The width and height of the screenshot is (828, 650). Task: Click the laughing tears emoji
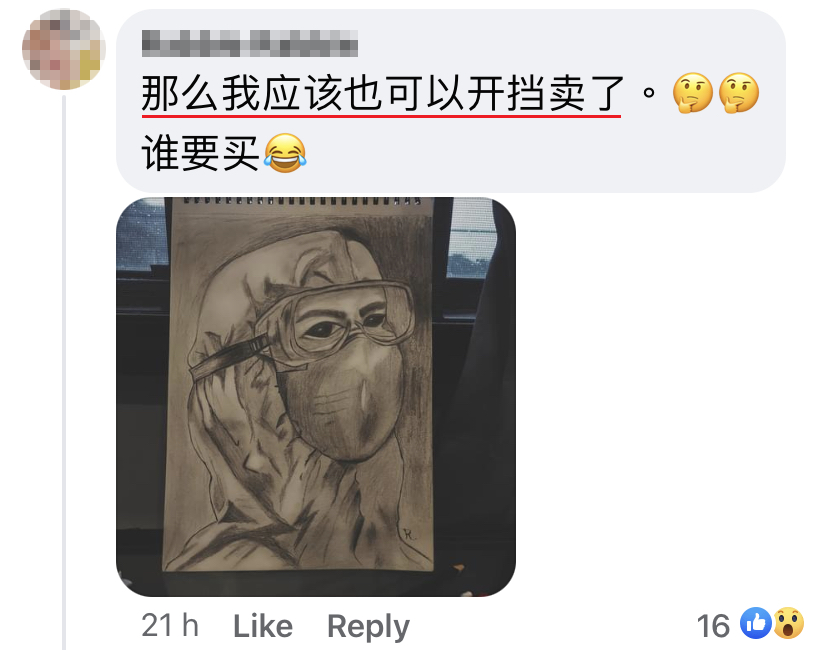(285, 153)
